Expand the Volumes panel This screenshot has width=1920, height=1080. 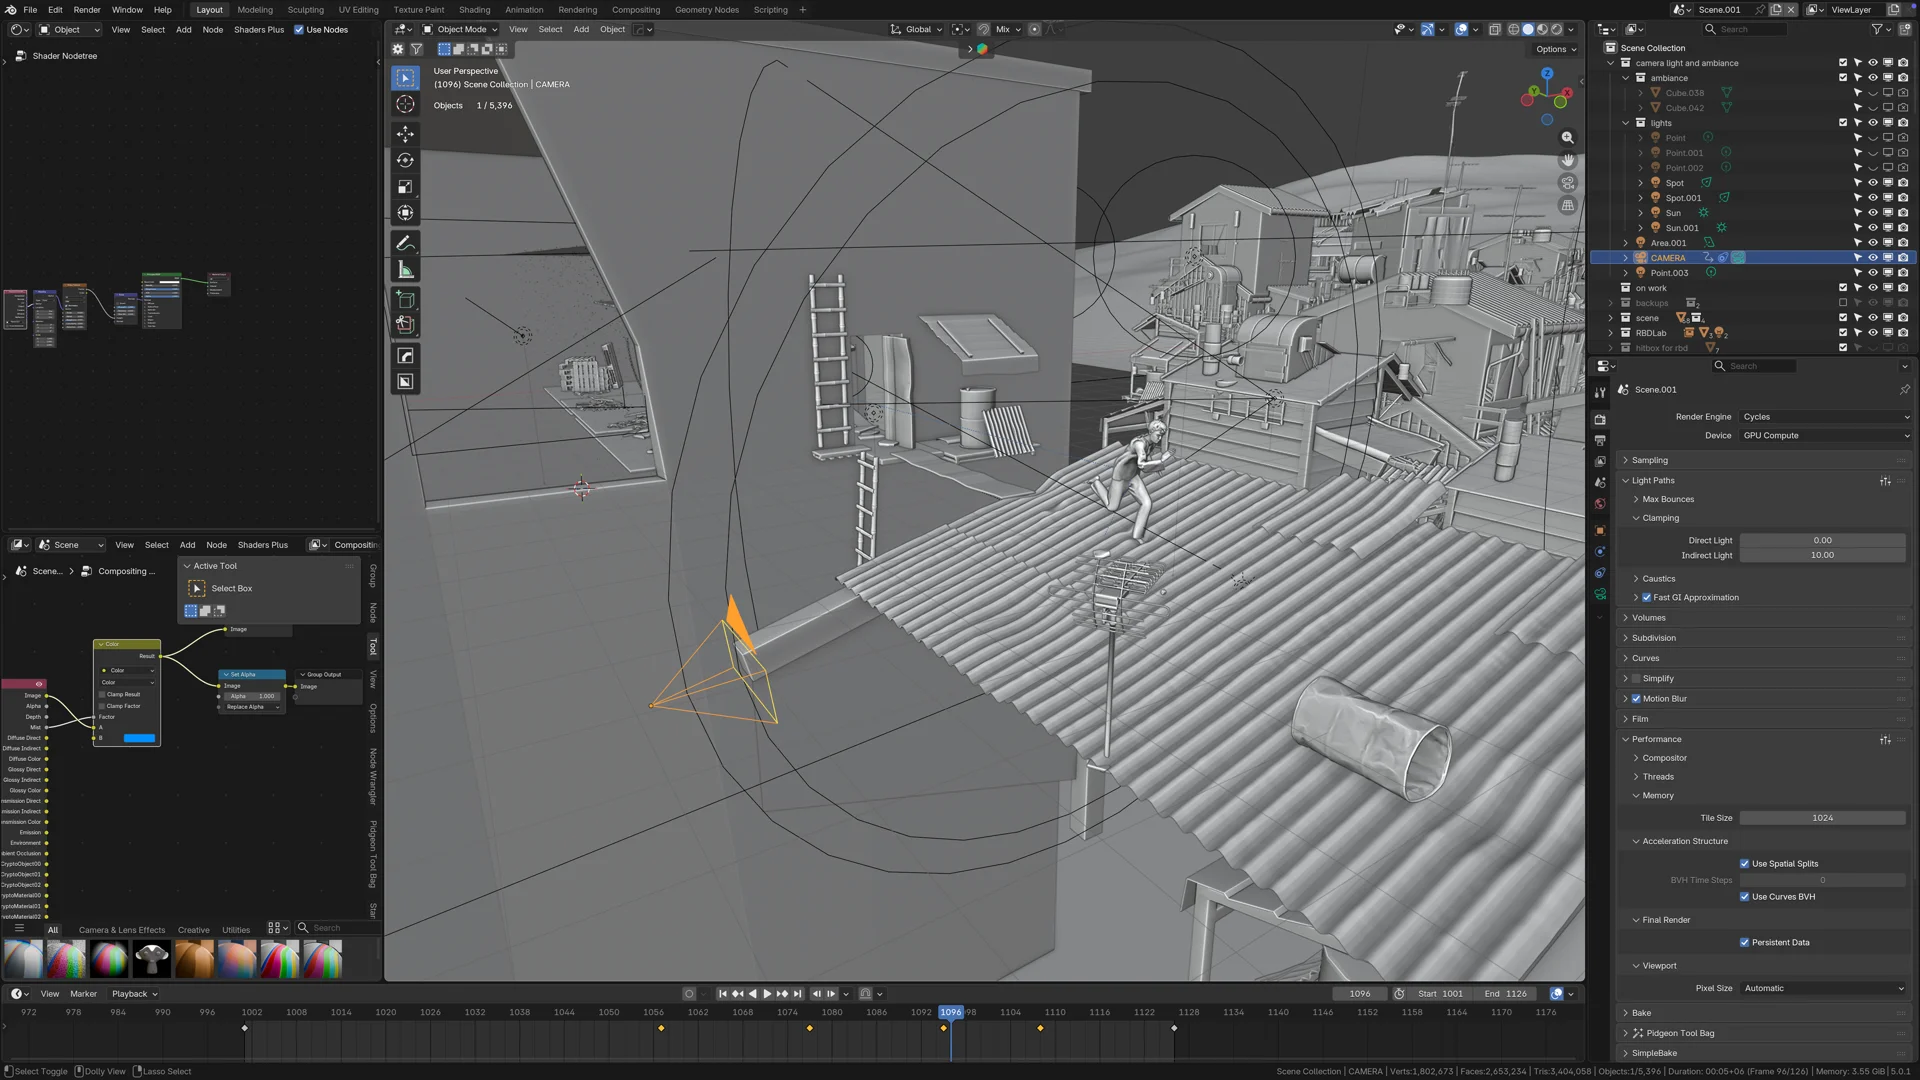pos(1648,618)
